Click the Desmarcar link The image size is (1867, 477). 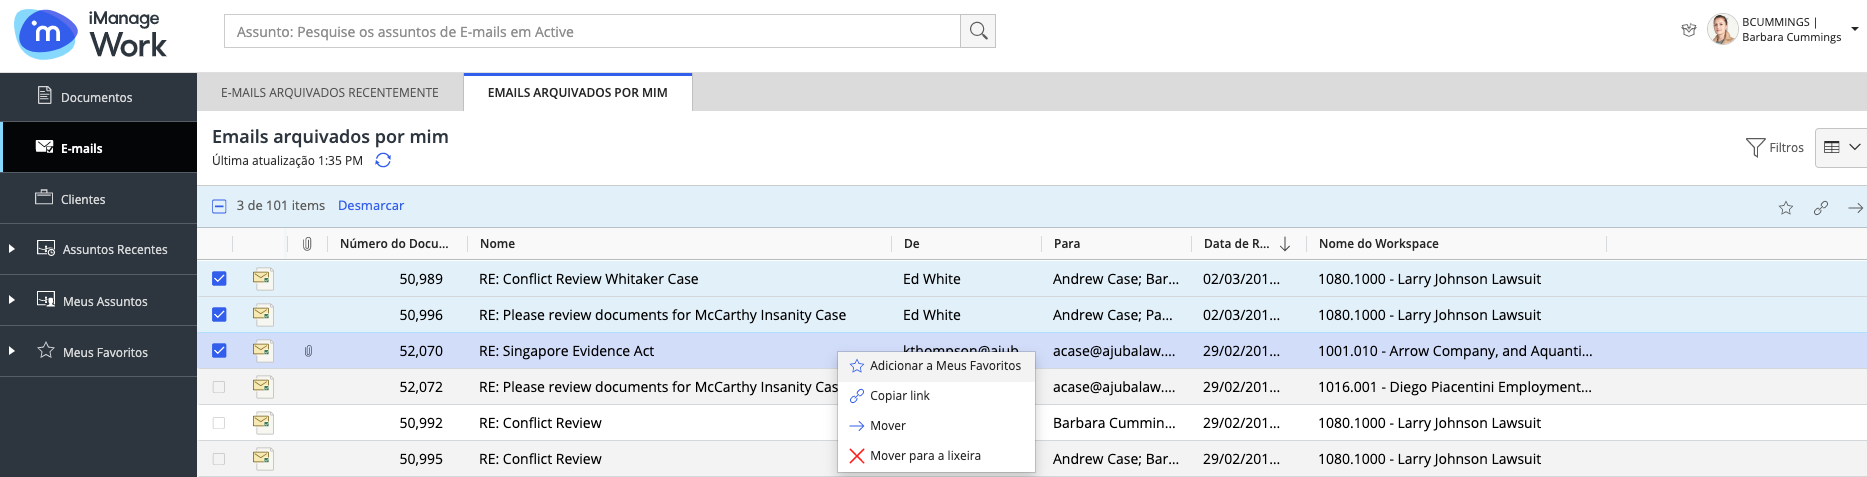click(370, 205)
